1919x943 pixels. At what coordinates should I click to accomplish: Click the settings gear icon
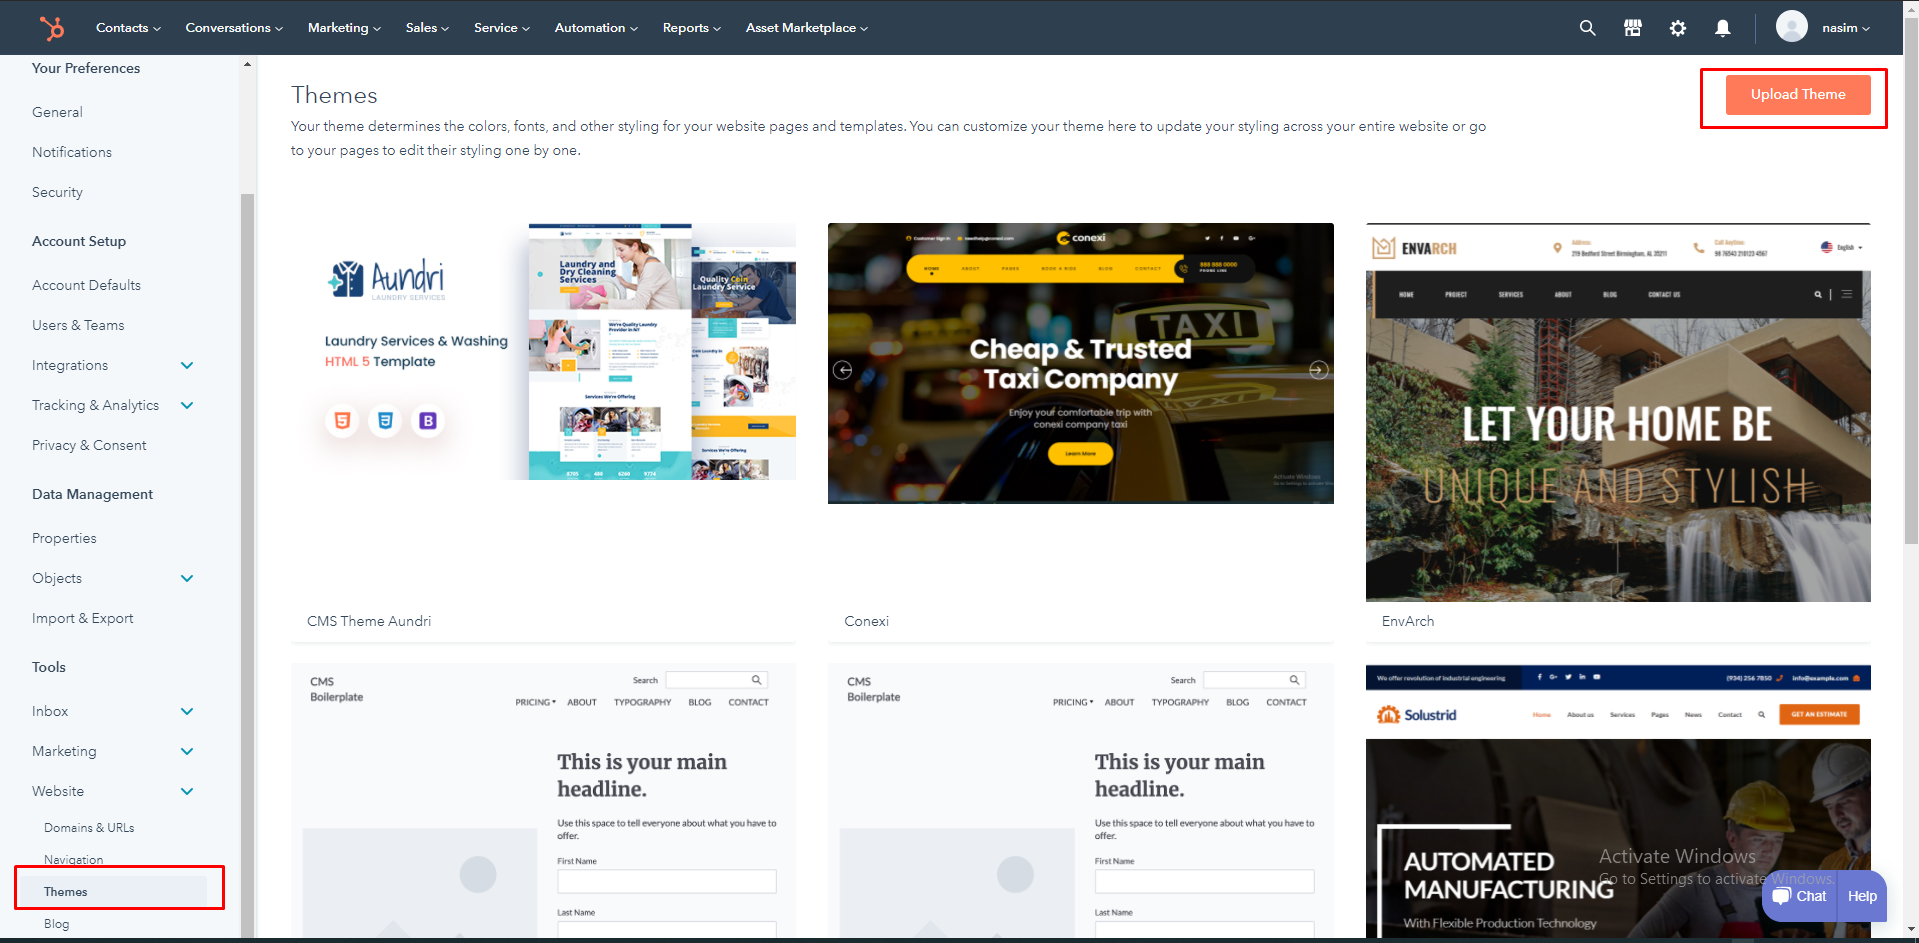point(1678,28)
